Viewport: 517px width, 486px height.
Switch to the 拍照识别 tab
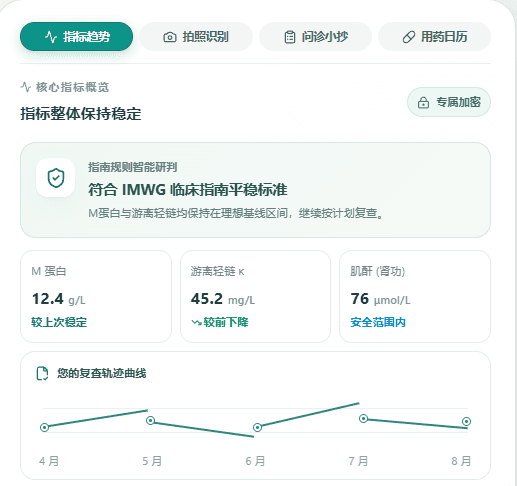(x=196, y=37)
